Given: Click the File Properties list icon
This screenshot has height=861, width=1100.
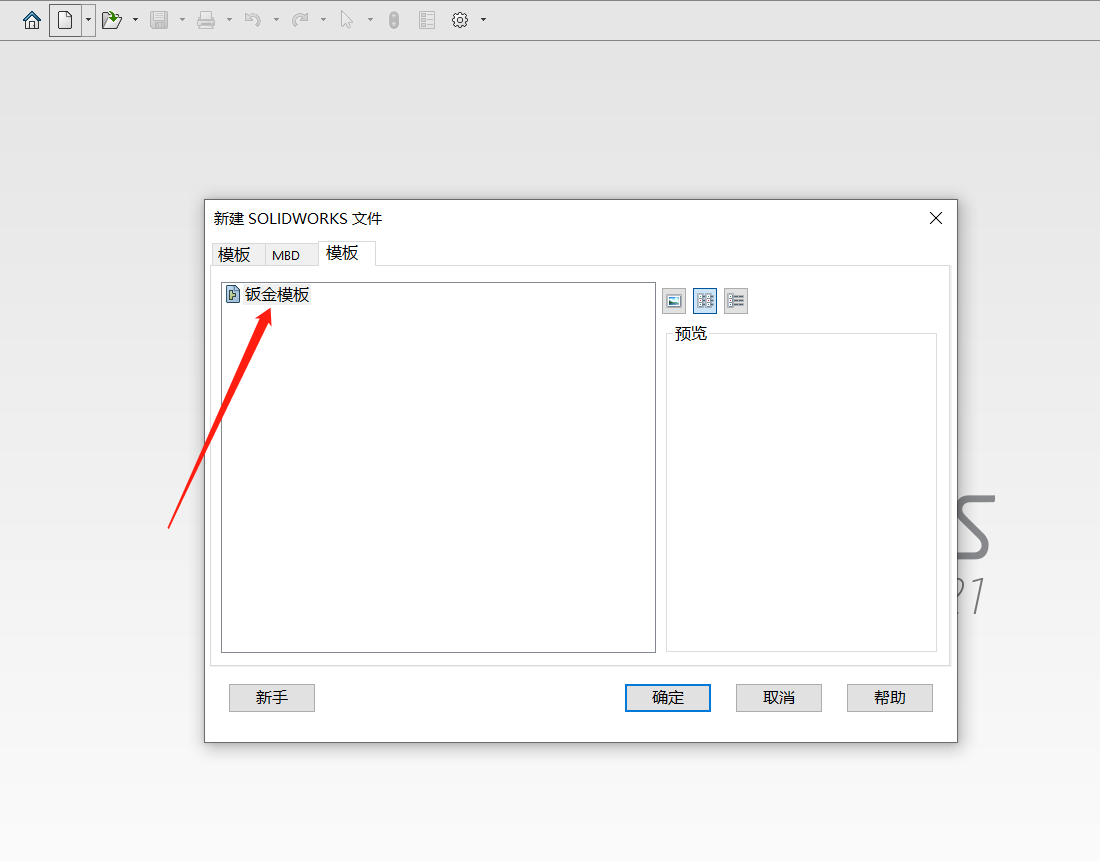Looking at the screenshot, I should click(427, 20).
